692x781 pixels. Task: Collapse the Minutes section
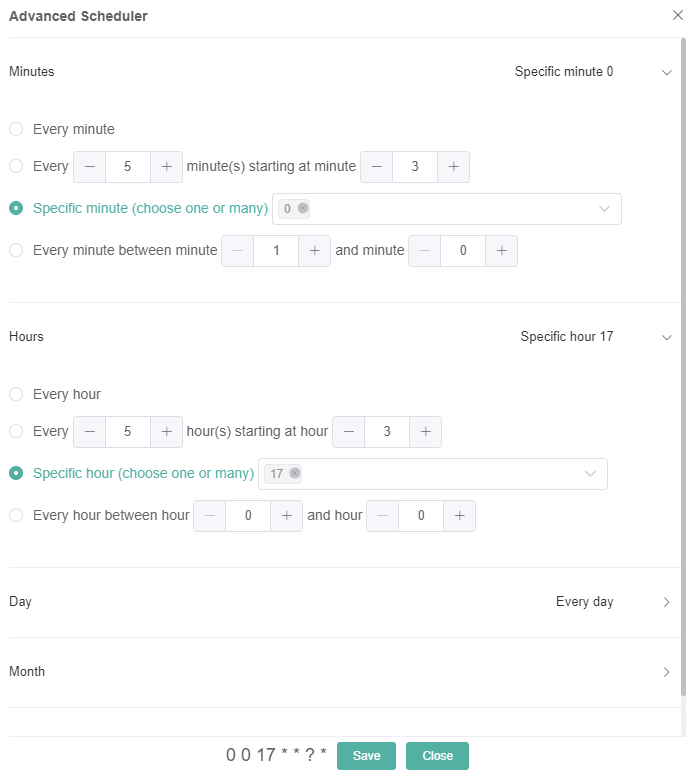pos(667,72)
